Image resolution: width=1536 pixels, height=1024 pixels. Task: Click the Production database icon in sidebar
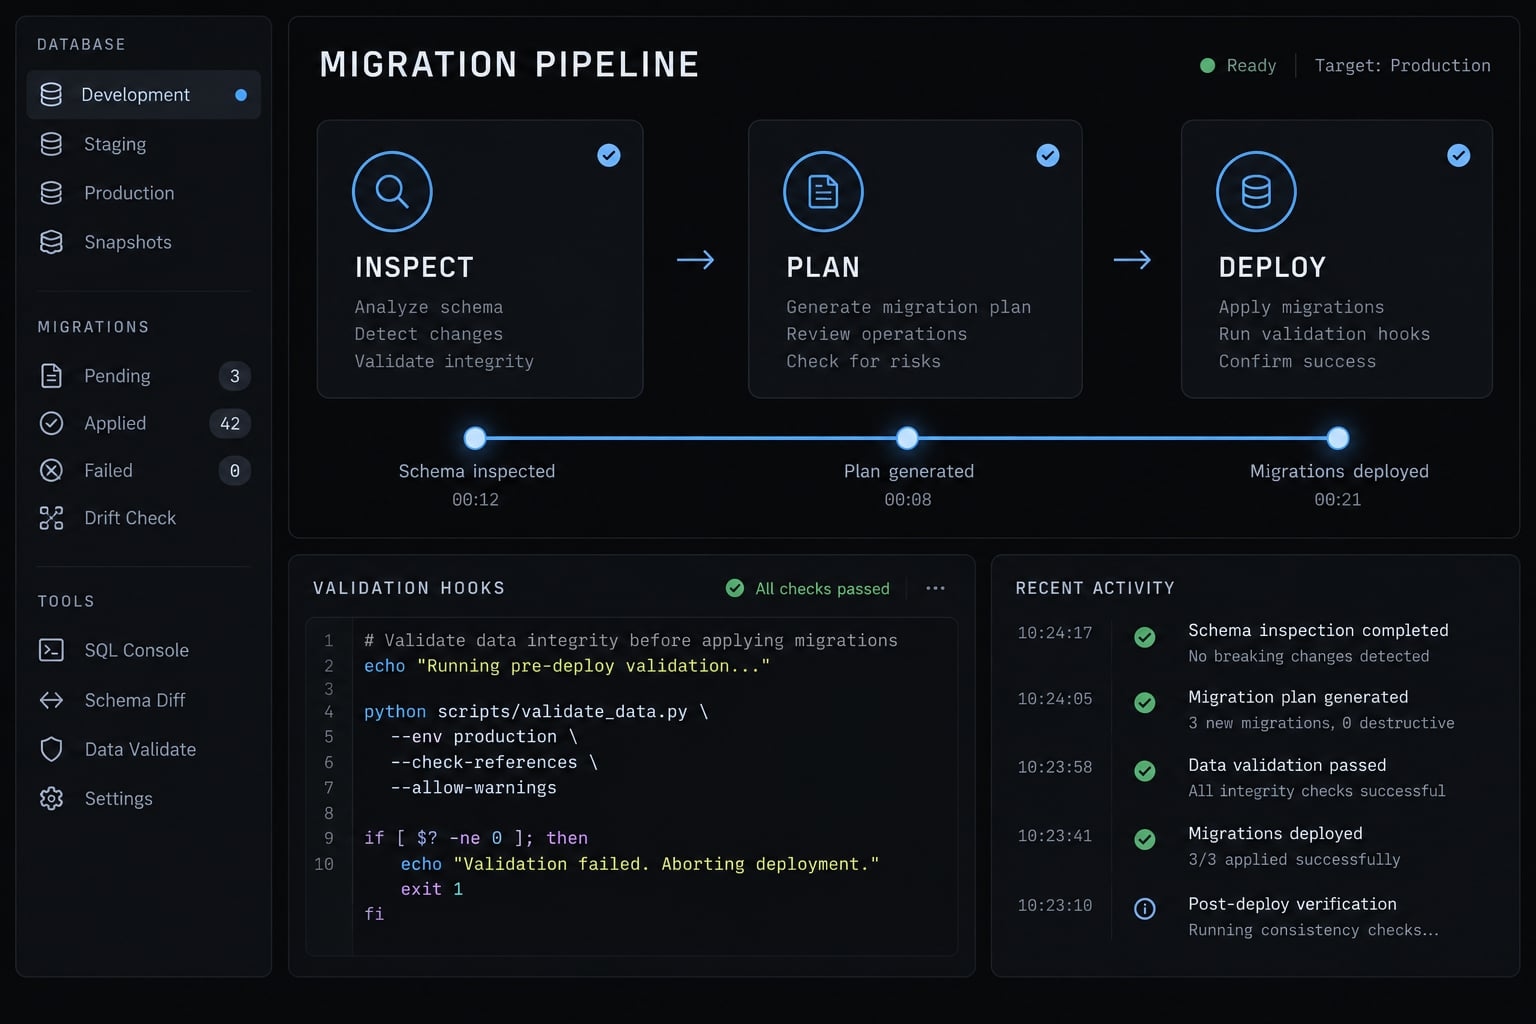51,193
